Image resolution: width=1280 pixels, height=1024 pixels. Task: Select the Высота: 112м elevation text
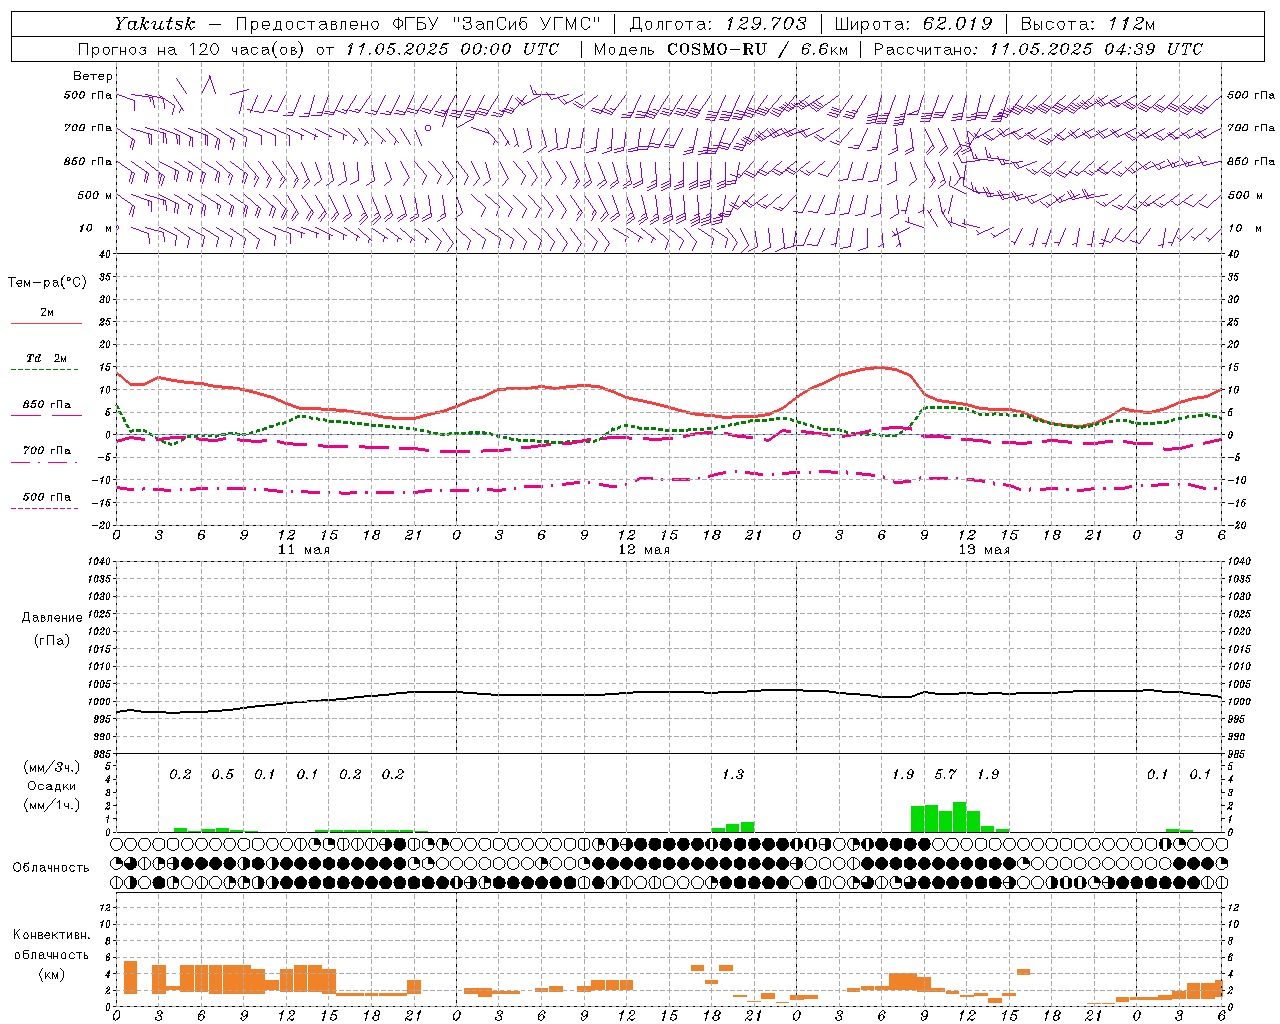click(x=1089, y=24)
